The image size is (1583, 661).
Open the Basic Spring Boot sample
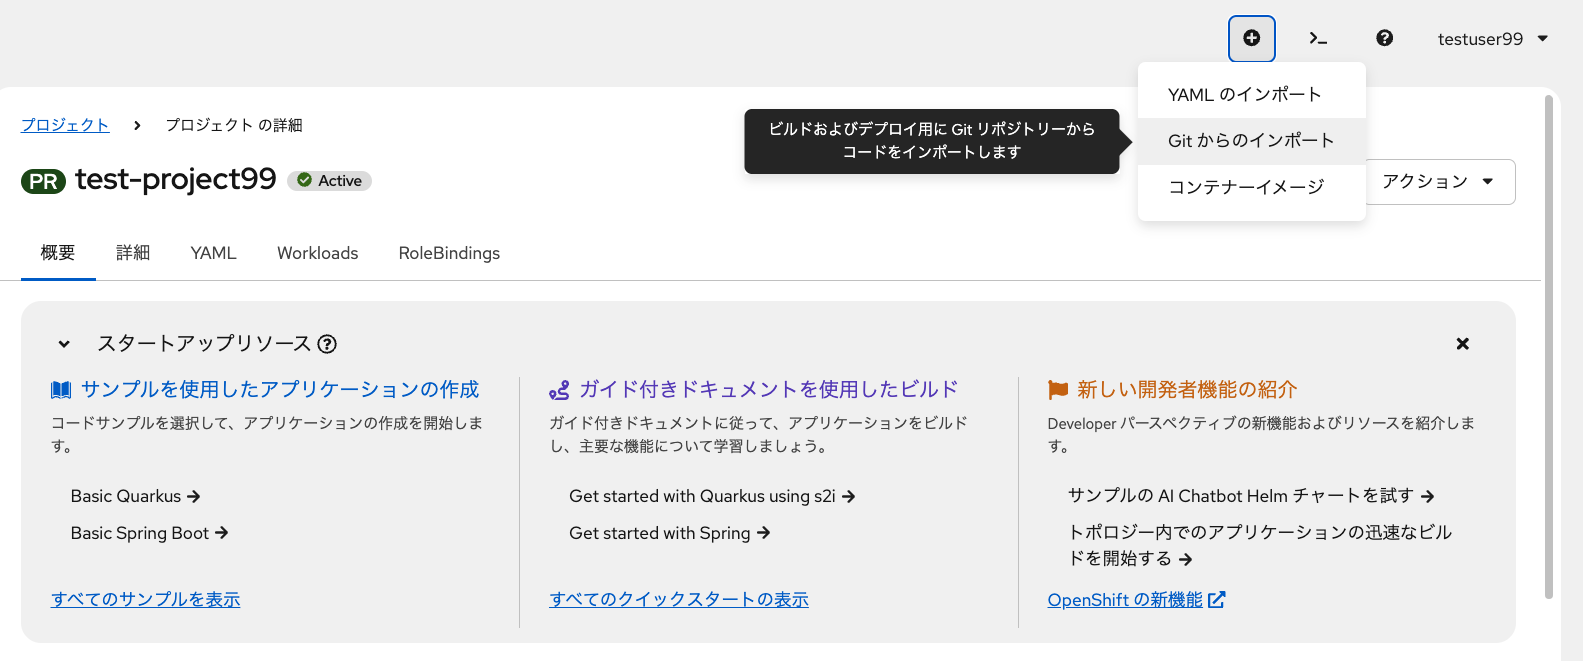click(150, 533)
